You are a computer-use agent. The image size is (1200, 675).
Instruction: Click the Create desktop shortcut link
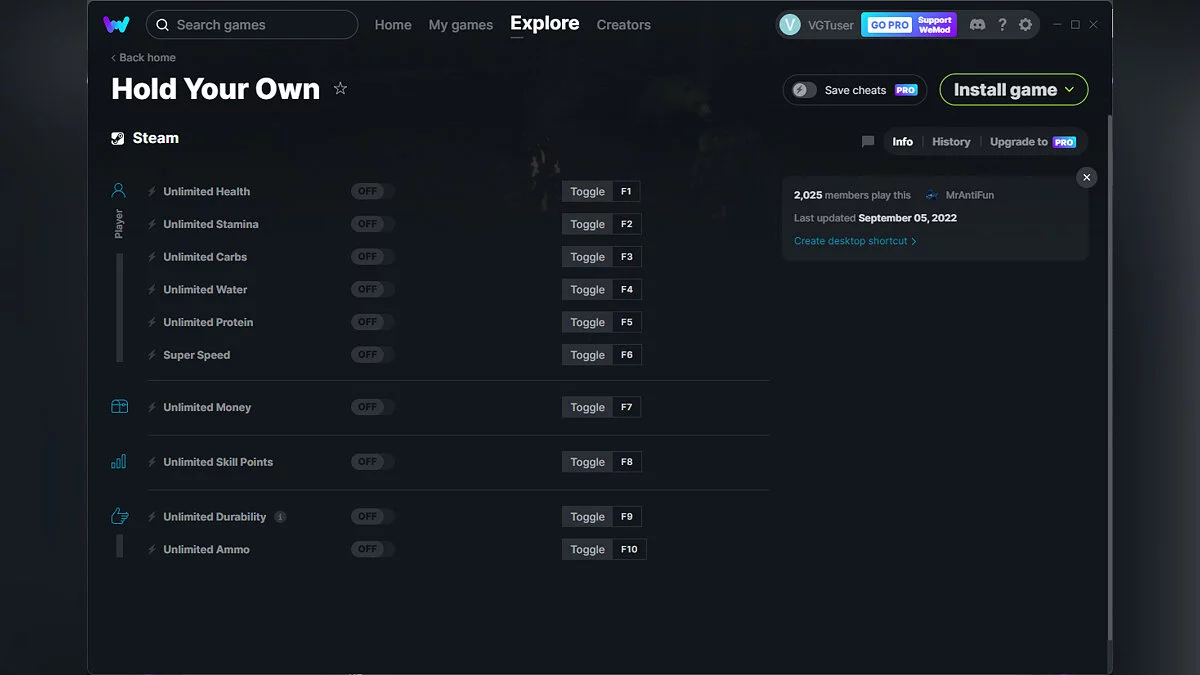(x=852, y=240)
